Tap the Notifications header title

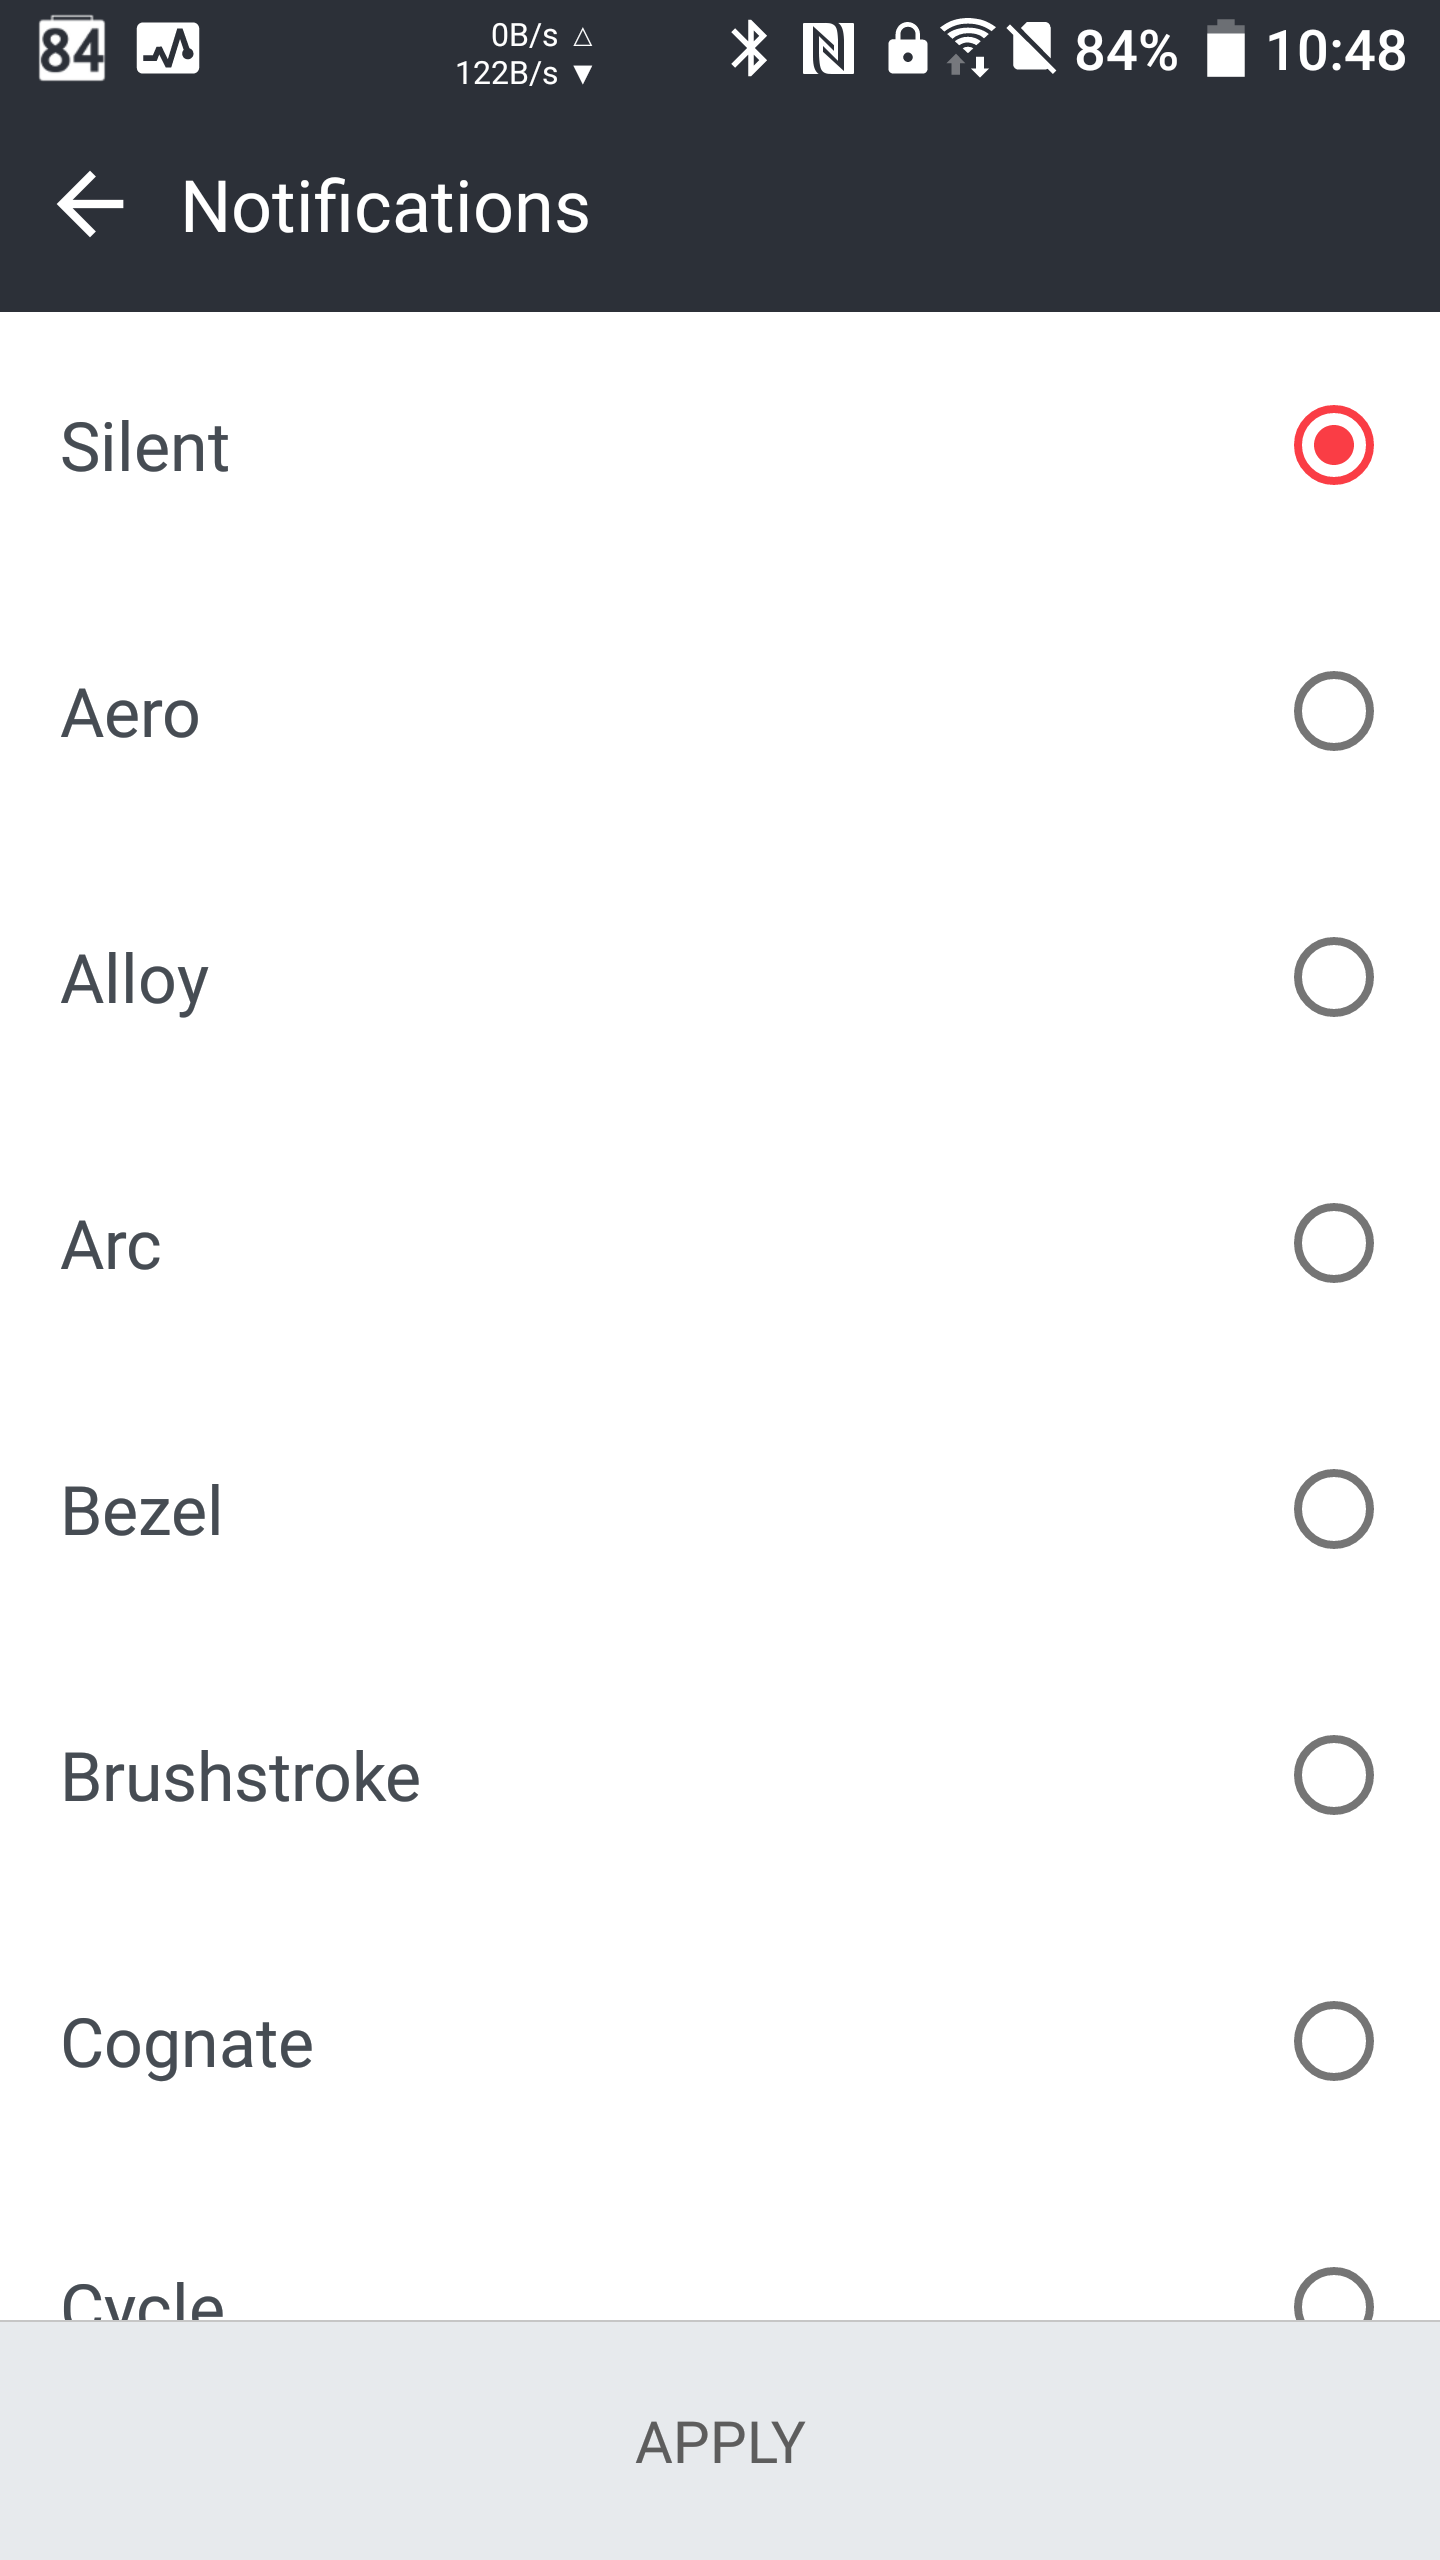click(386, 207)
